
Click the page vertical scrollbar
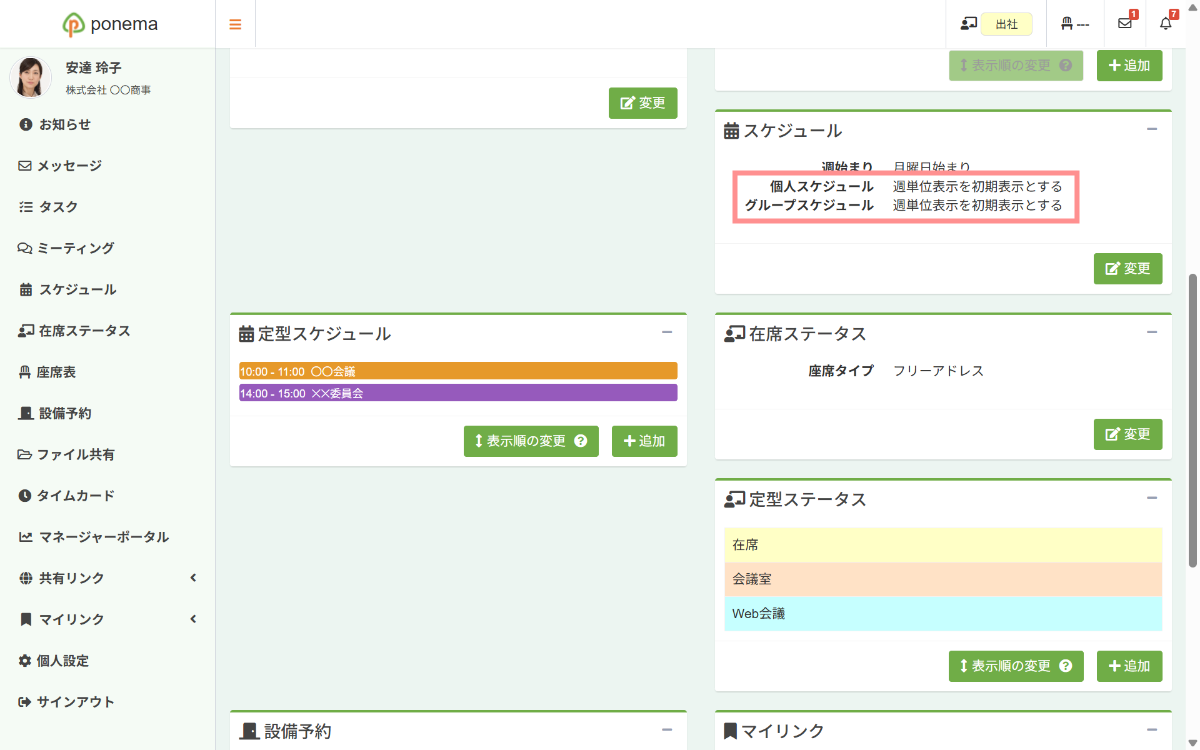1192,420
